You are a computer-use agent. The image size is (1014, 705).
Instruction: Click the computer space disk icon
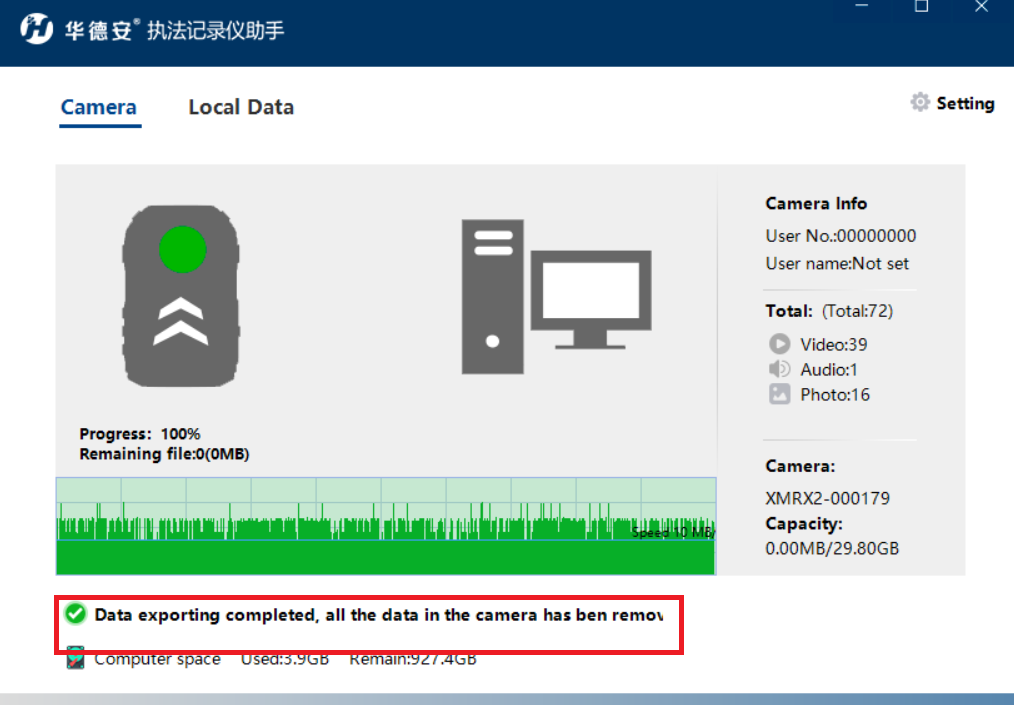[76, 658]
